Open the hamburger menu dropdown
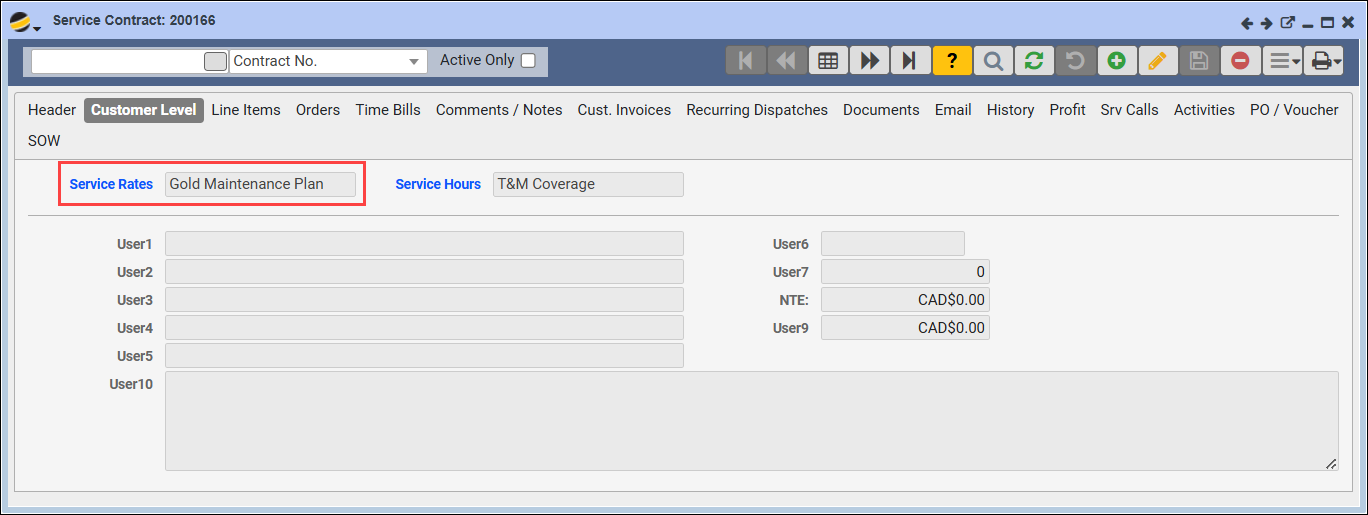1368x515 pixels. tap(1282, 61)
